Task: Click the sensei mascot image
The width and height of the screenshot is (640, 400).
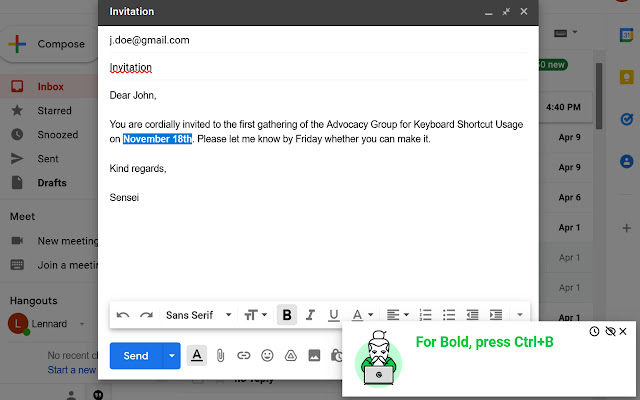Action: [x=378, y=358]
